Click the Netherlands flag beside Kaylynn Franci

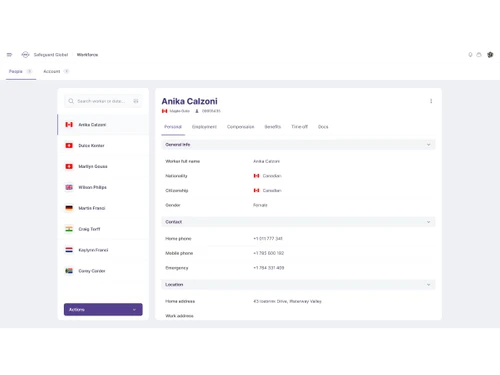coord(69,250)
